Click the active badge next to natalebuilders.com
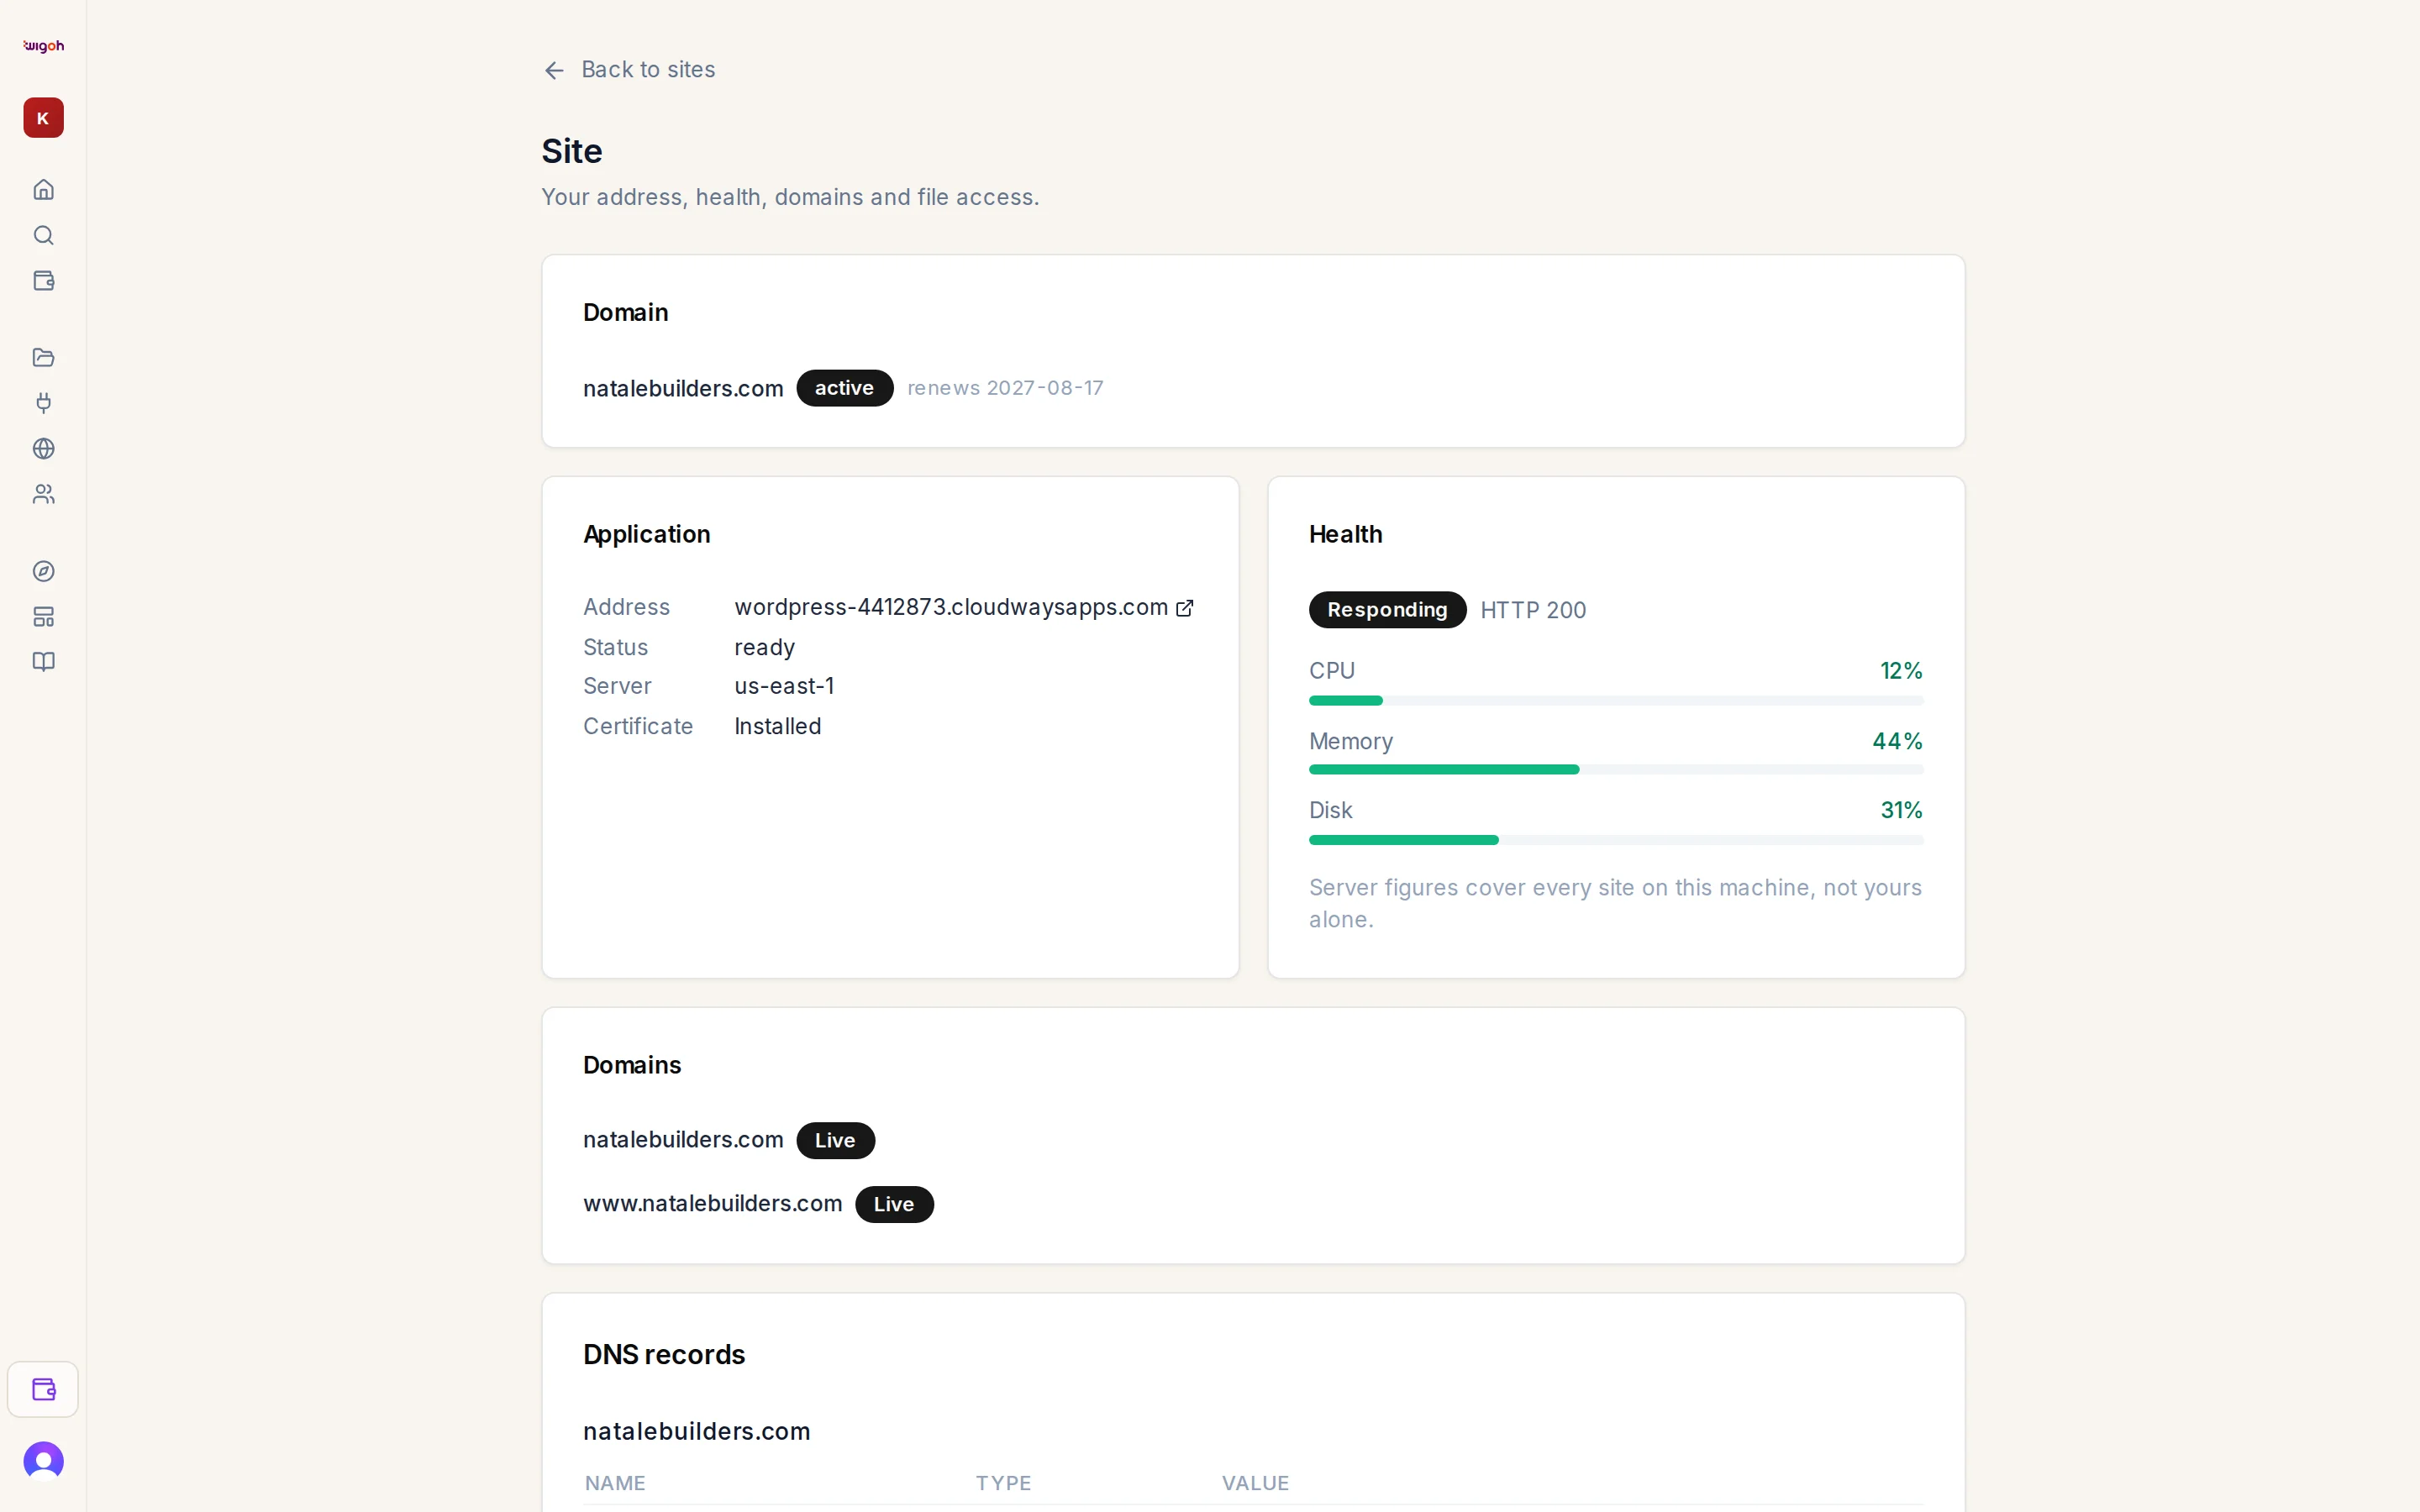This screenshot has width=2420, height=1512. coord(844,388)
